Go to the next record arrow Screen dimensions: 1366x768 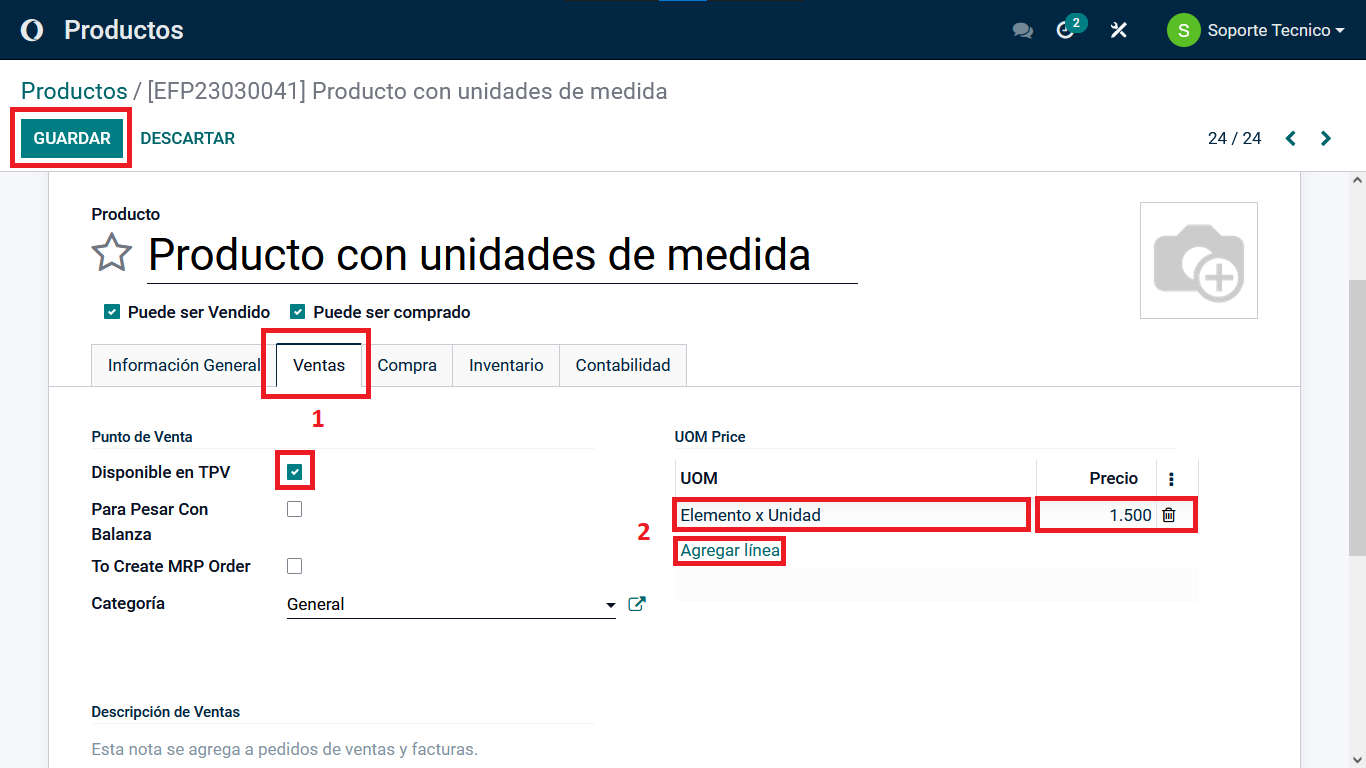pos(1326,138)
